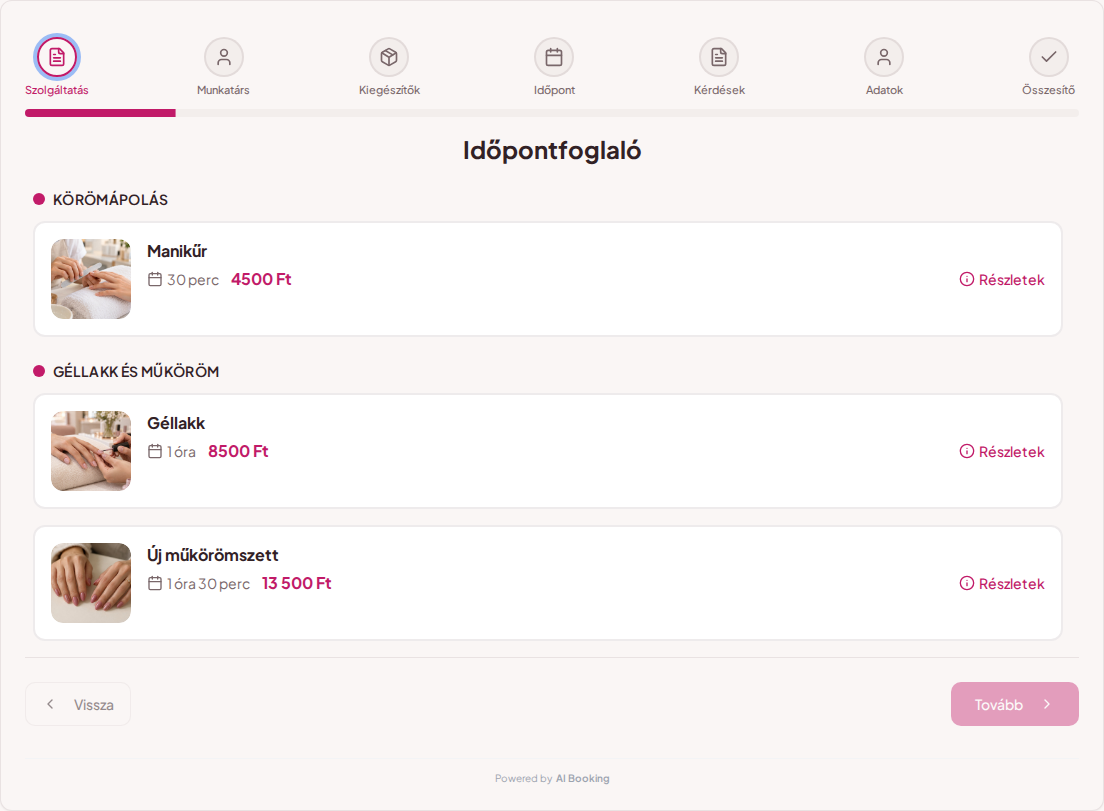Select the Géllakk service thumbnail
1104x811 pixels.
pyautogui.click(x=91, y=451)
